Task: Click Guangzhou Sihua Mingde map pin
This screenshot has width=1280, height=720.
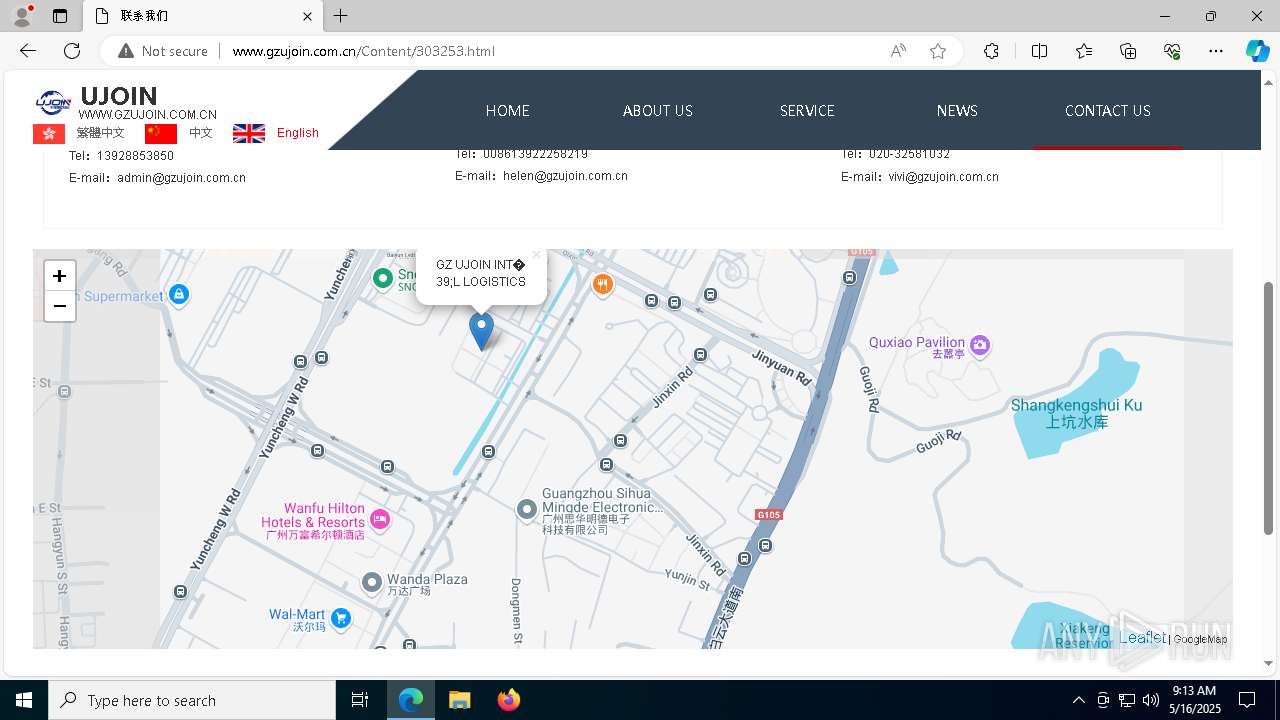Action: pyautogui.click(x=527, y=510)
